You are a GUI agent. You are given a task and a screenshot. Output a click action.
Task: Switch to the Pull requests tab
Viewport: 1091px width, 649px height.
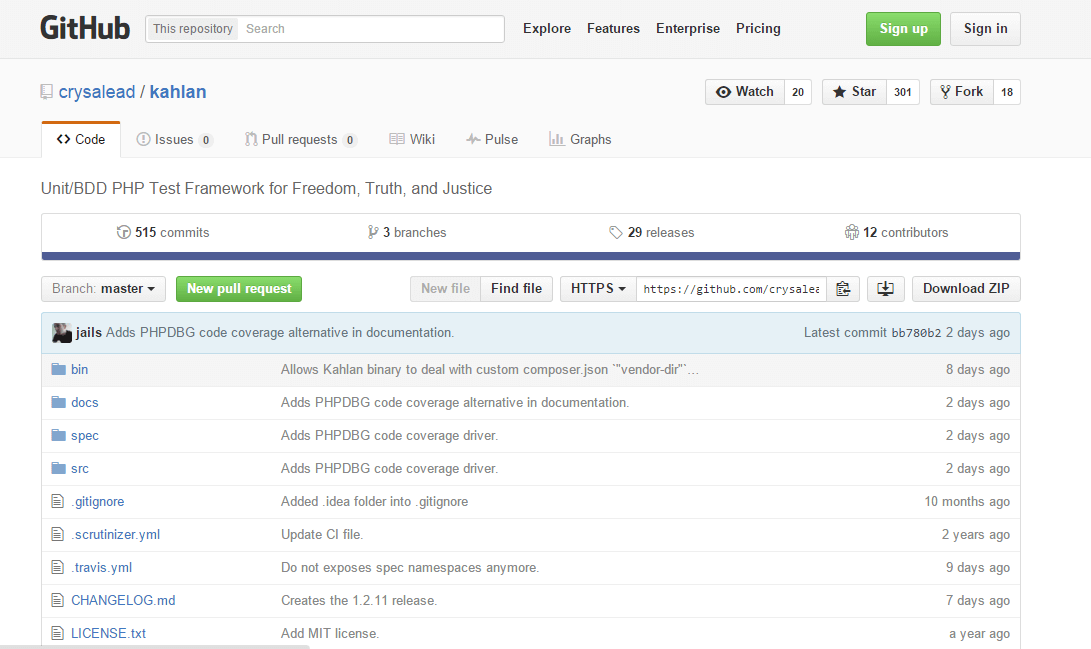301,139
